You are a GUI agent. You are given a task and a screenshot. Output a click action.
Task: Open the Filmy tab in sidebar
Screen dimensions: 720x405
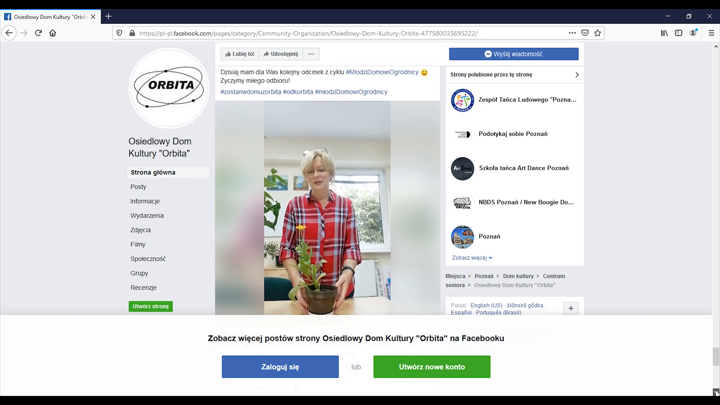coord(138,244)
